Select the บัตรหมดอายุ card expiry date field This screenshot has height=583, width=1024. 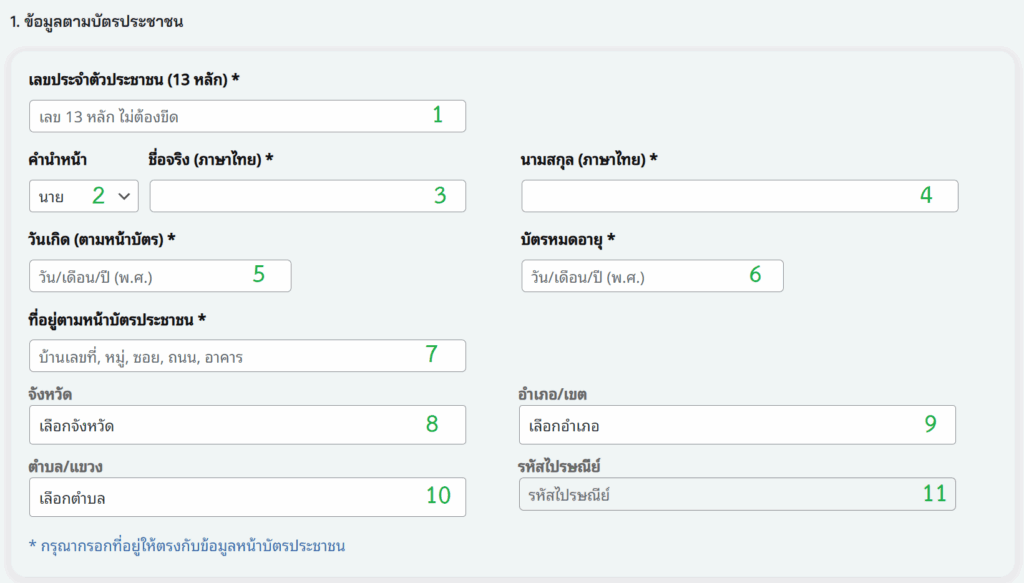(x=652, y=276)
